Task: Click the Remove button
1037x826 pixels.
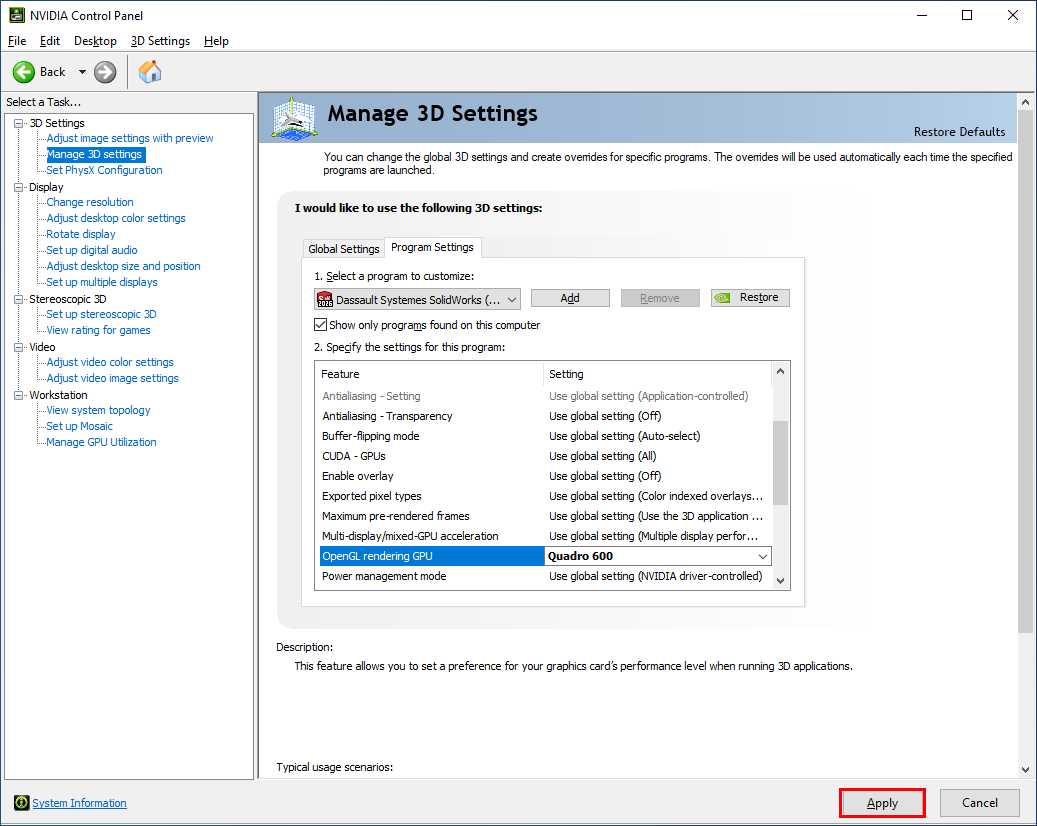Action: click(659, 298)
